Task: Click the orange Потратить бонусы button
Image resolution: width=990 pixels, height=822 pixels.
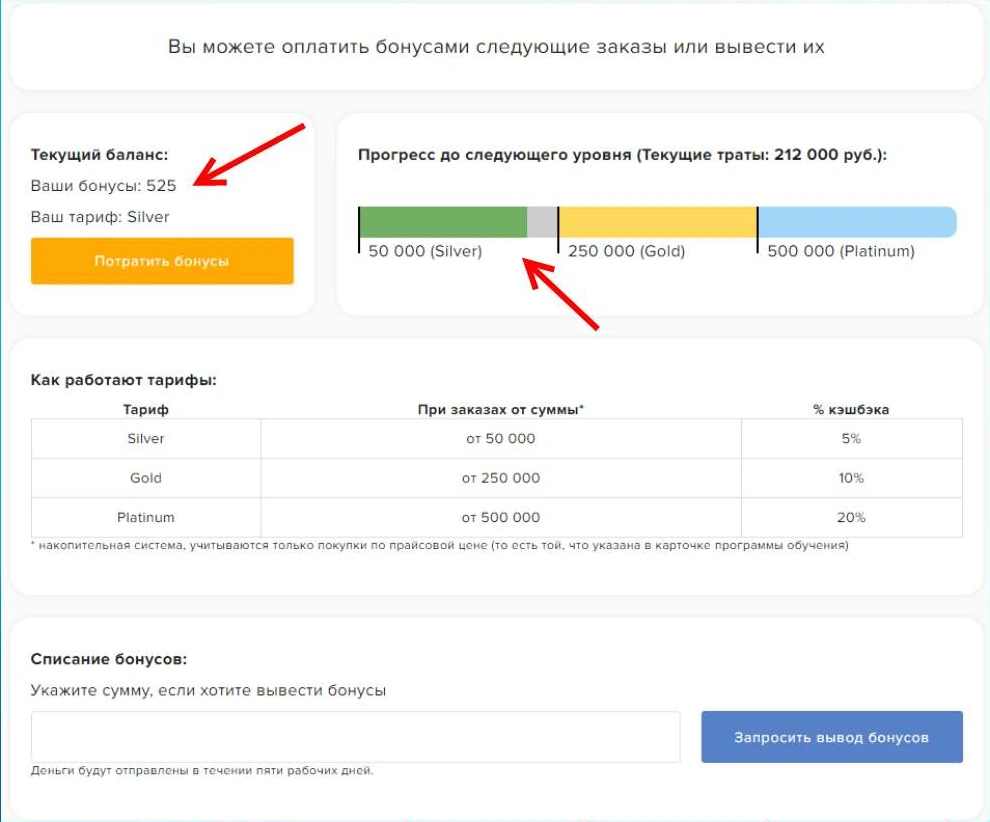Action: pyautogui.click(x=162, y=261)
